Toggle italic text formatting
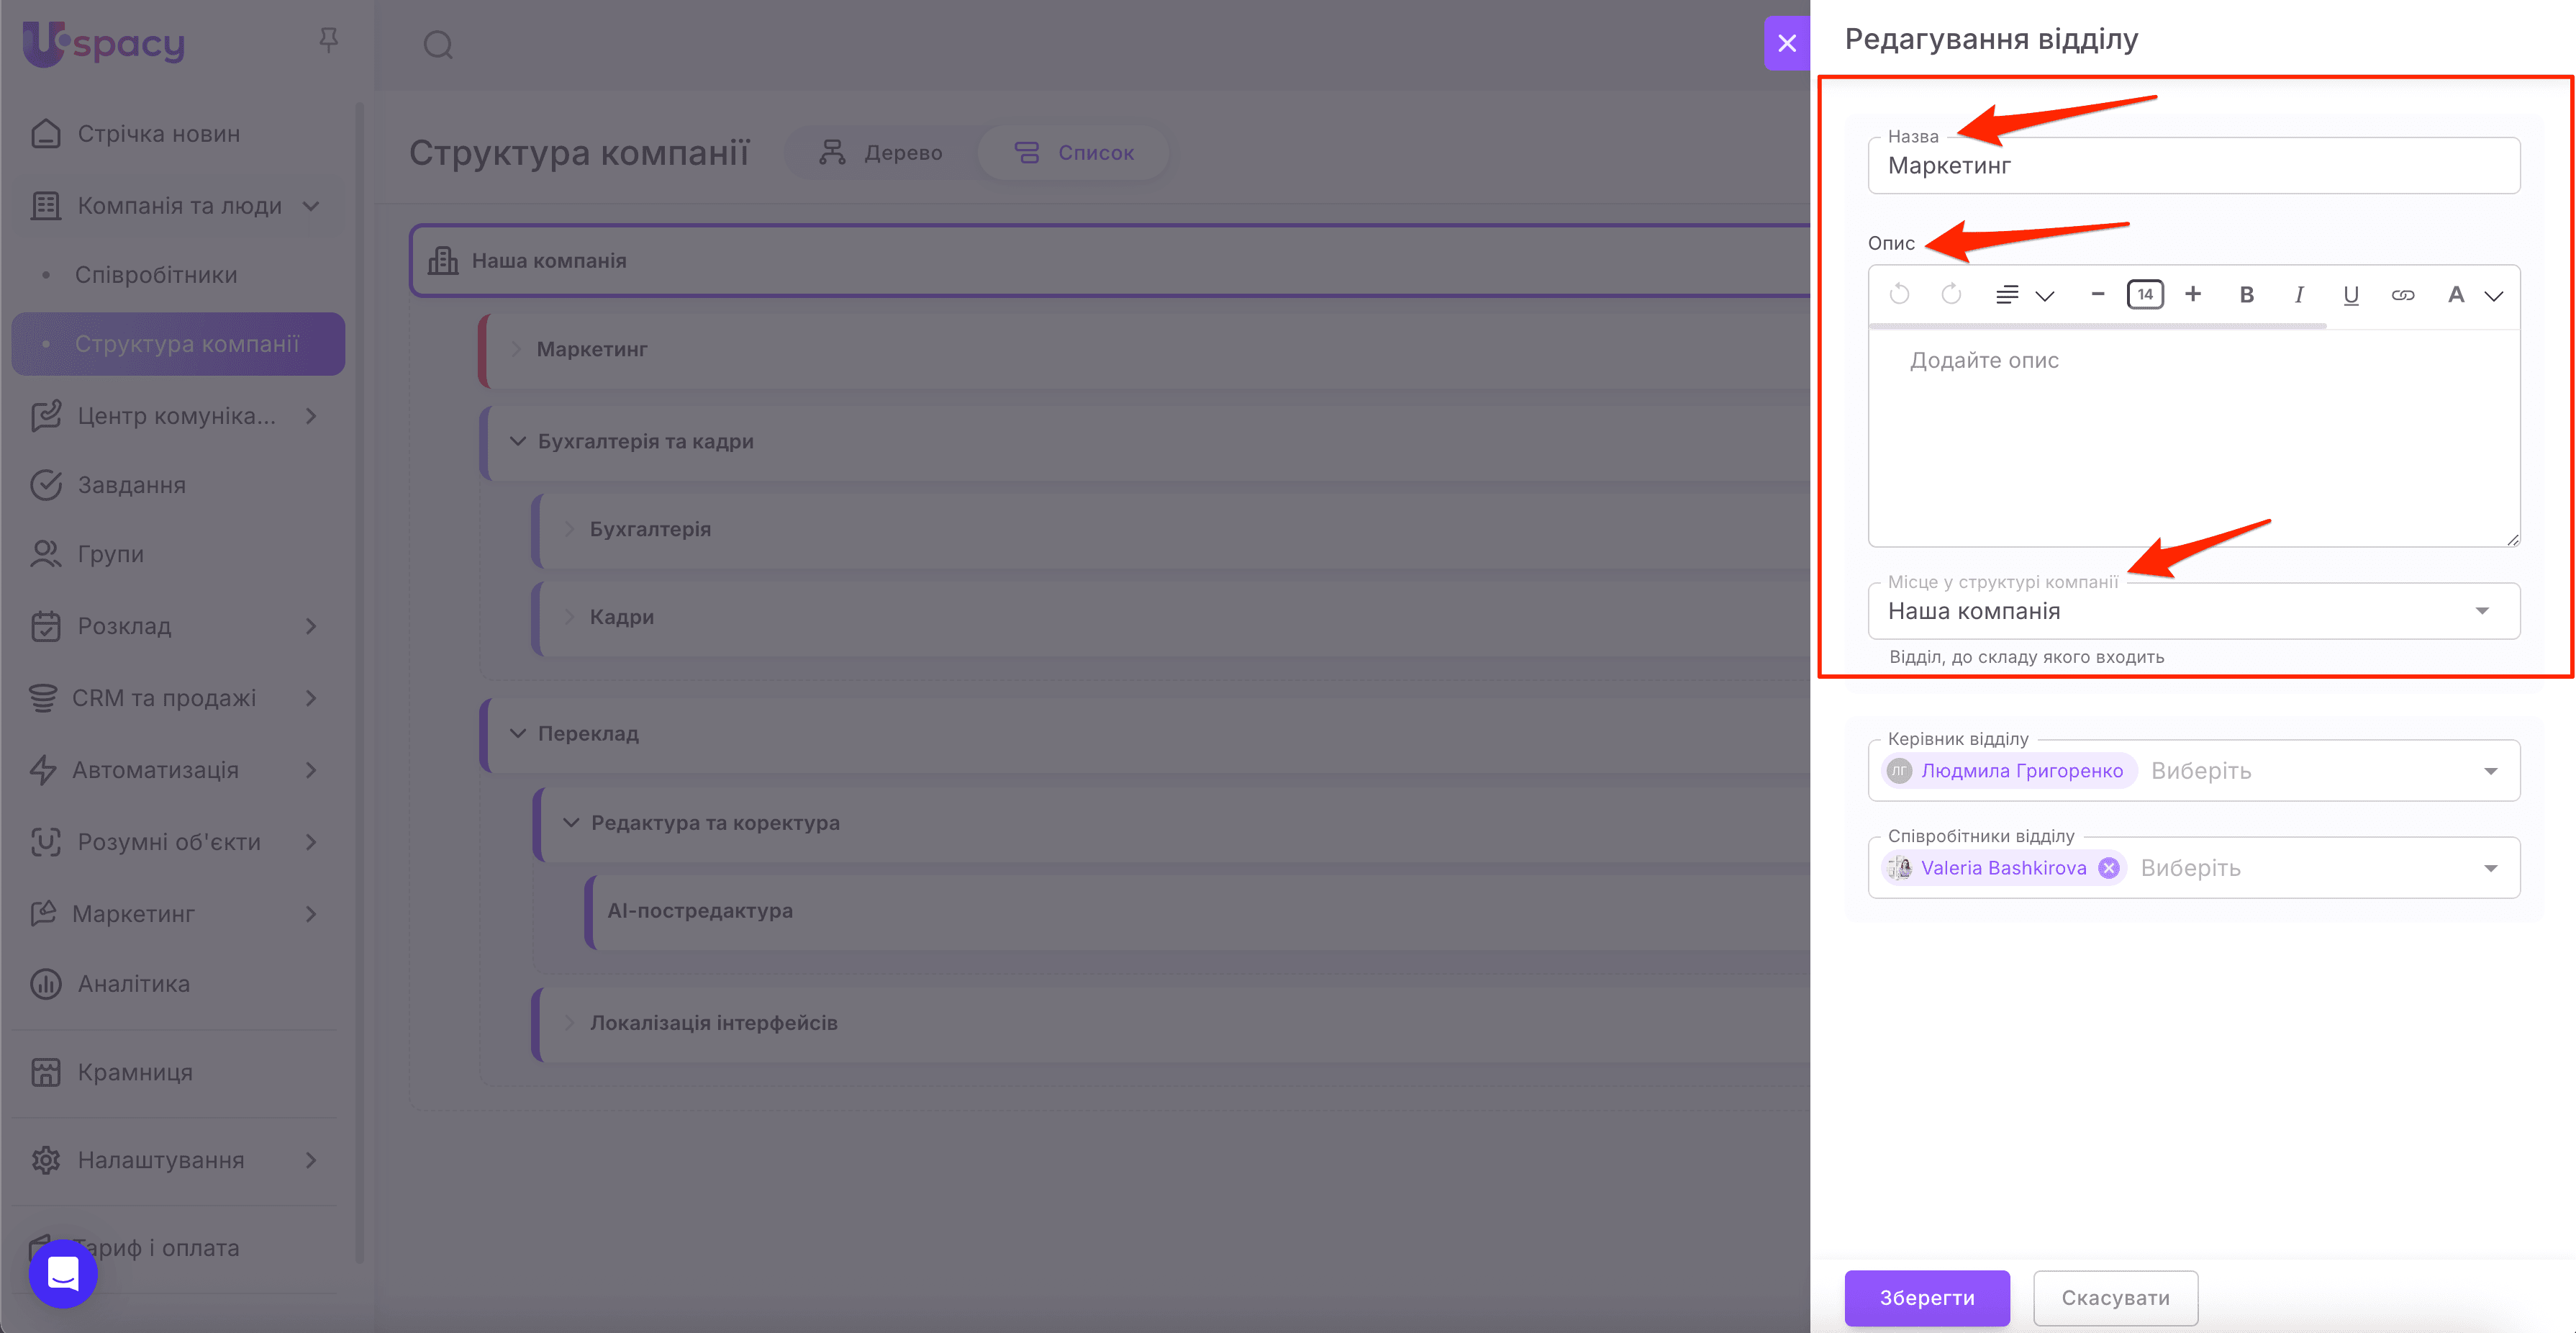 pyautogui.click(x=2298, y=294)
